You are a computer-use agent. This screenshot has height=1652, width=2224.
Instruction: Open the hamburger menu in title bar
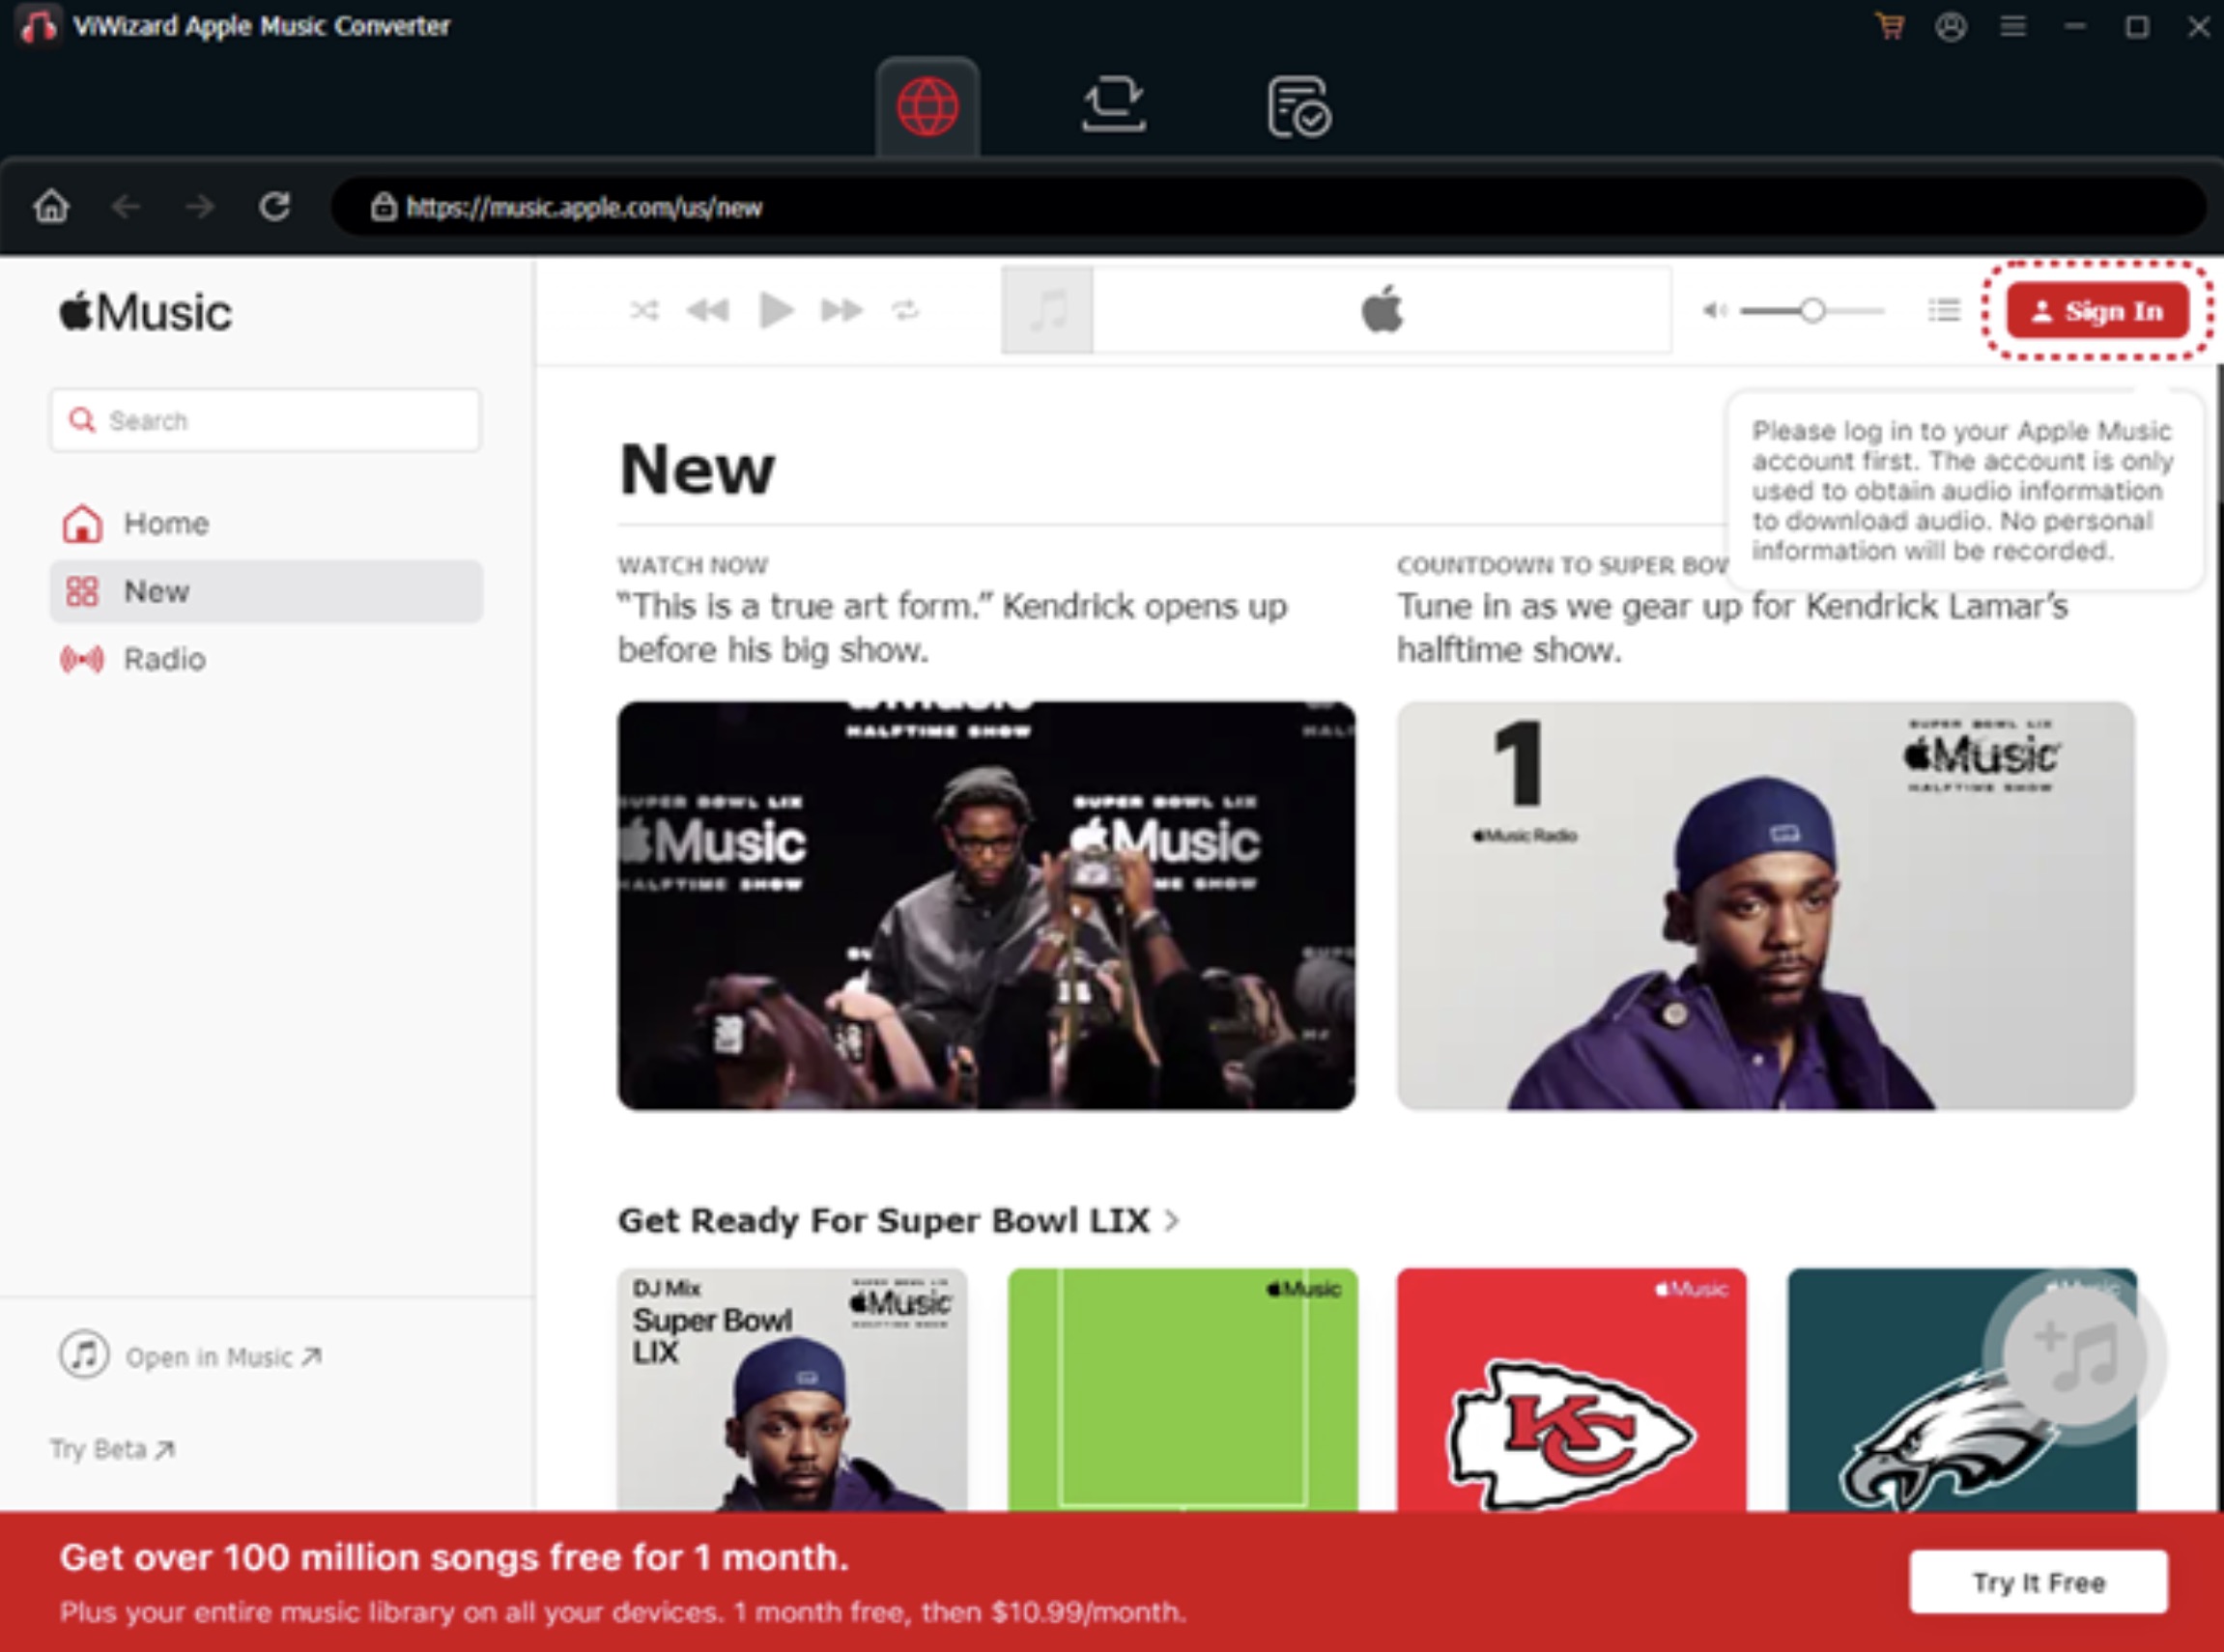2012,26
